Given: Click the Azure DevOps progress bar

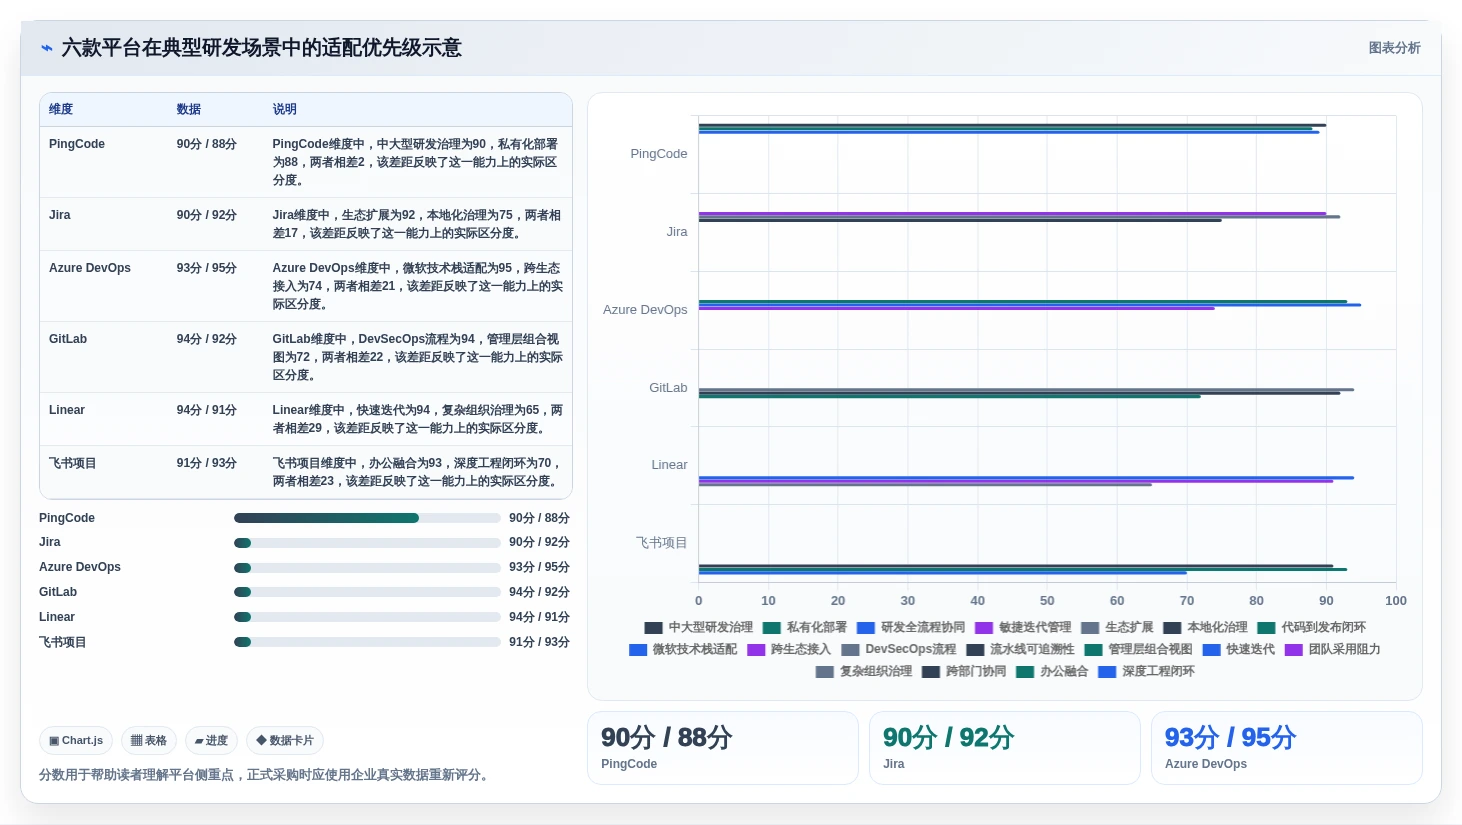Looking at the screenshot, I should (x=367, y=568).
